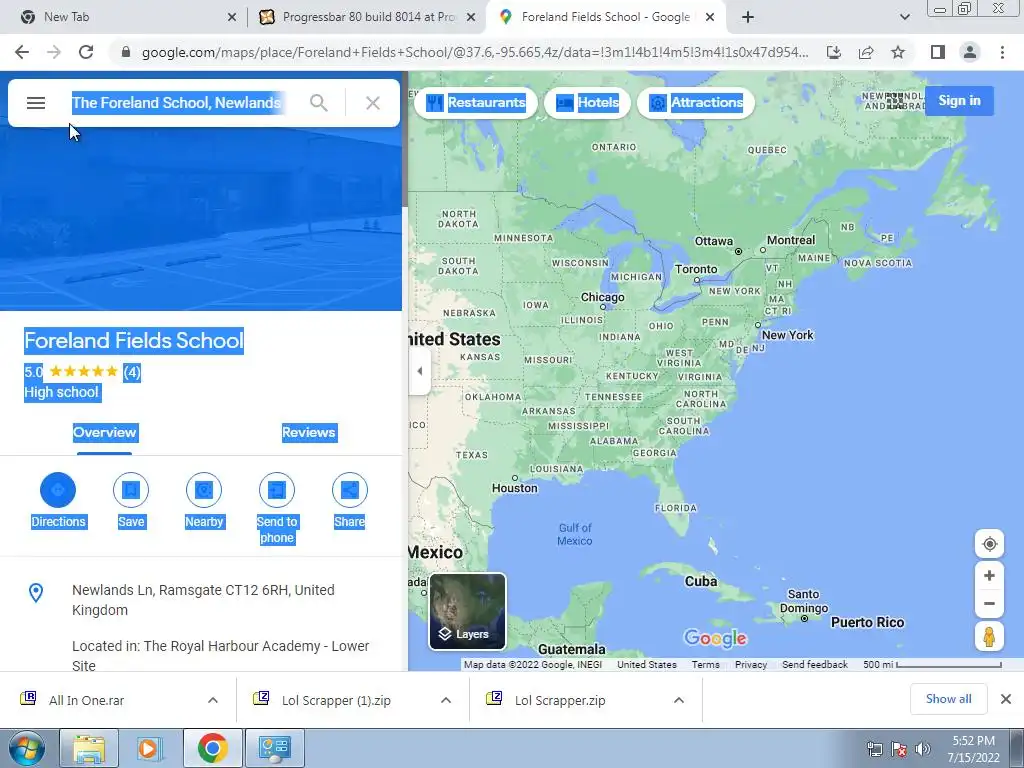Click the address bar URL

tap(475, 52)
